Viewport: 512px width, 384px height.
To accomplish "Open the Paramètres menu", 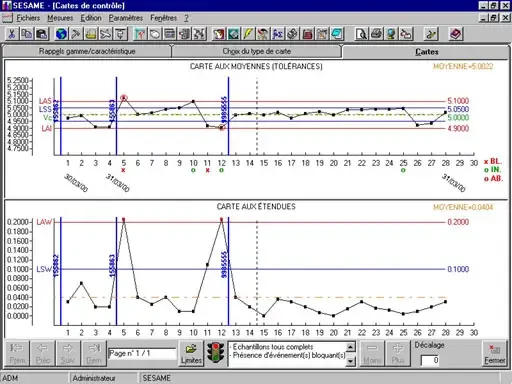I will [126, 18].
